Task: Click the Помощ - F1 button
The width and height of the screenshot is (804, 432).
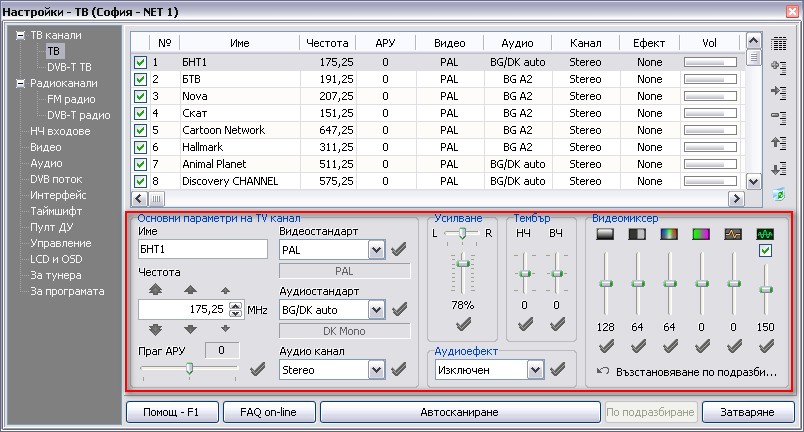Action: click(172, 412)
